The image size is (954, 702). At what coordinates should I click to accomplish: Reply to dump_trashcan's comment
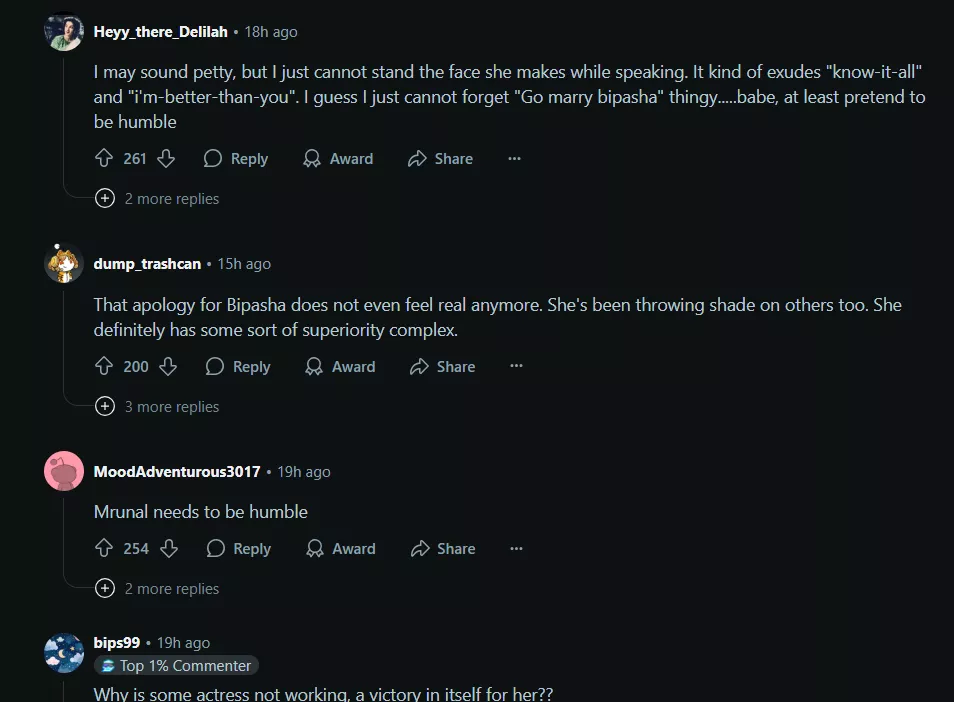click(x=238, y=366)
